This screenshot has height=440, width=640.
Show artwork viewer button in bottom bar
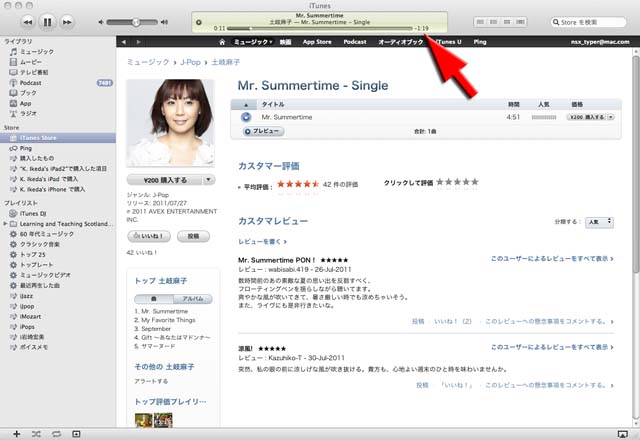coord(76,434)
